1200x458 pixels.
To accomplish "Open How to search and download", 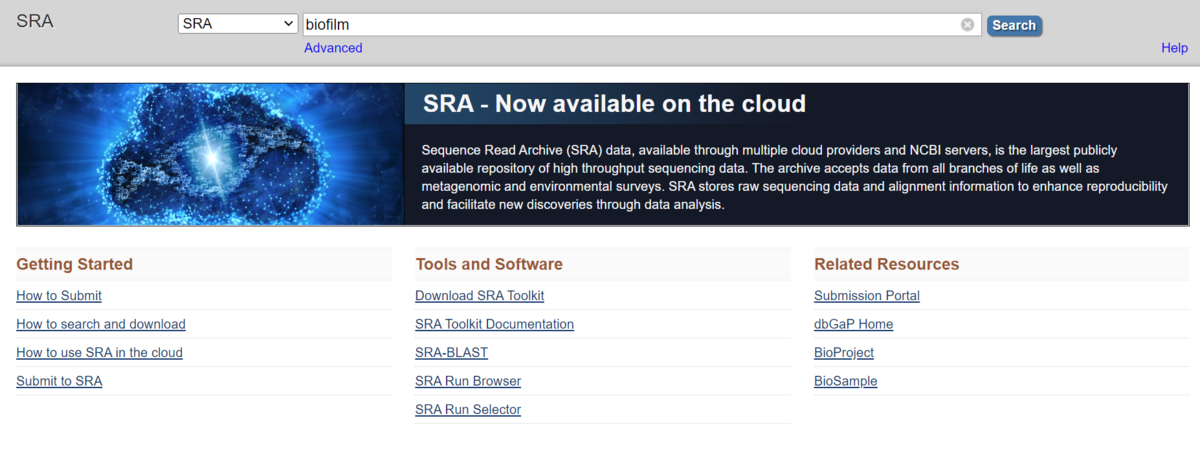I will (101, 324).
